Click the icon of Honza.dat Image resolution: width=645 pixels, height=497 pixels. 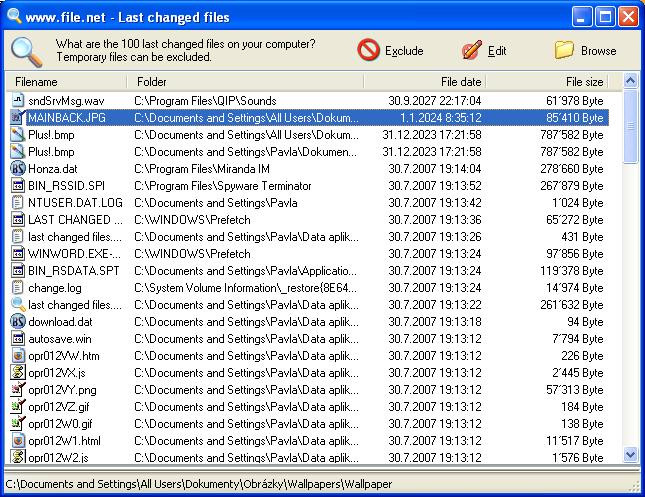click(18, 169)
